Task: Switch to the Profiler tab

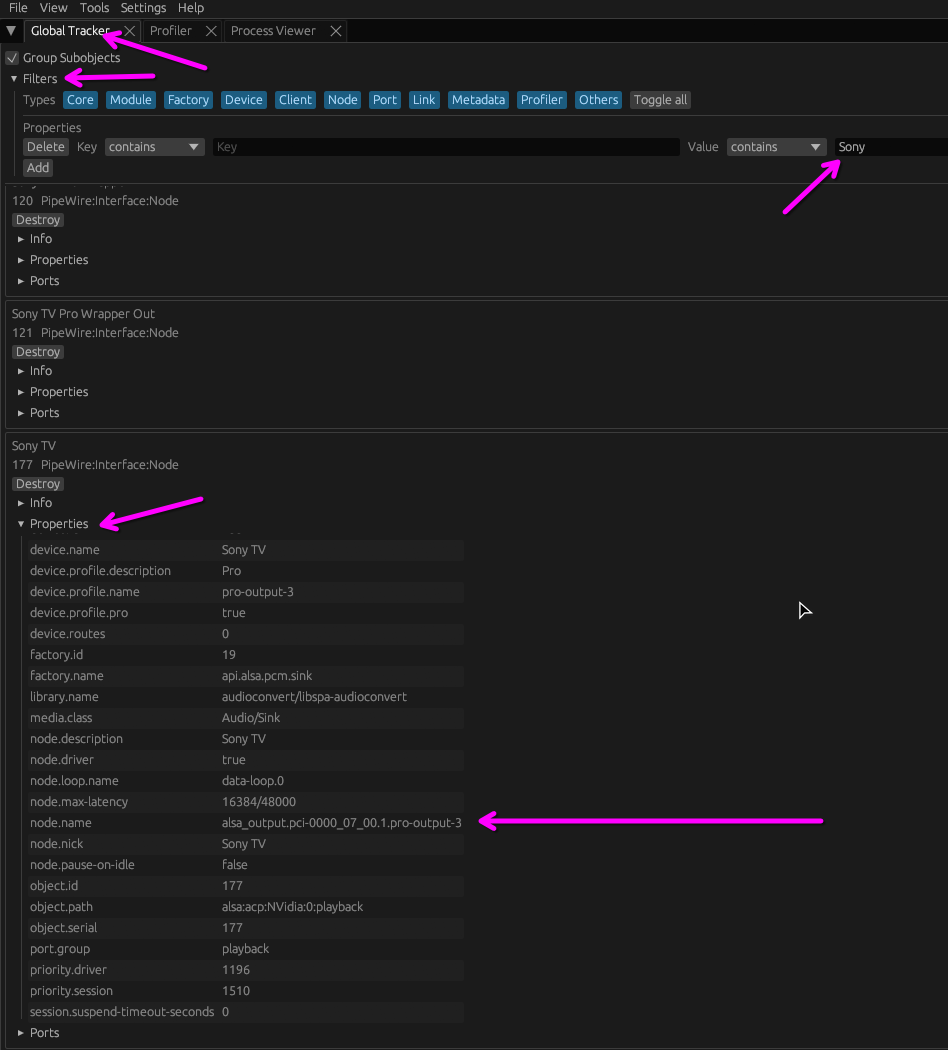Action: coord(171,31)
